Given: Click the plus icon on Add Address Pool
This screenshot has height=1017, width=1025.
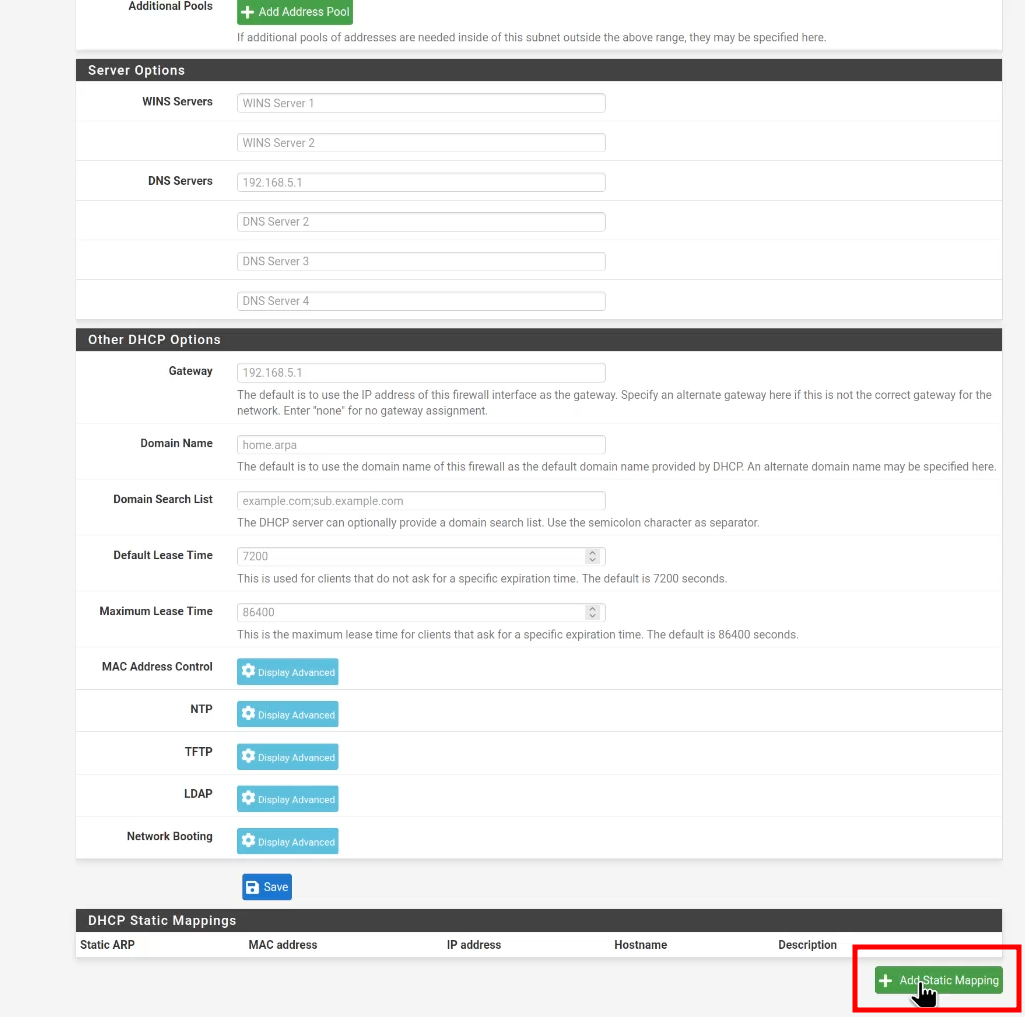Looking at the screenshot, I should (248, 12).
